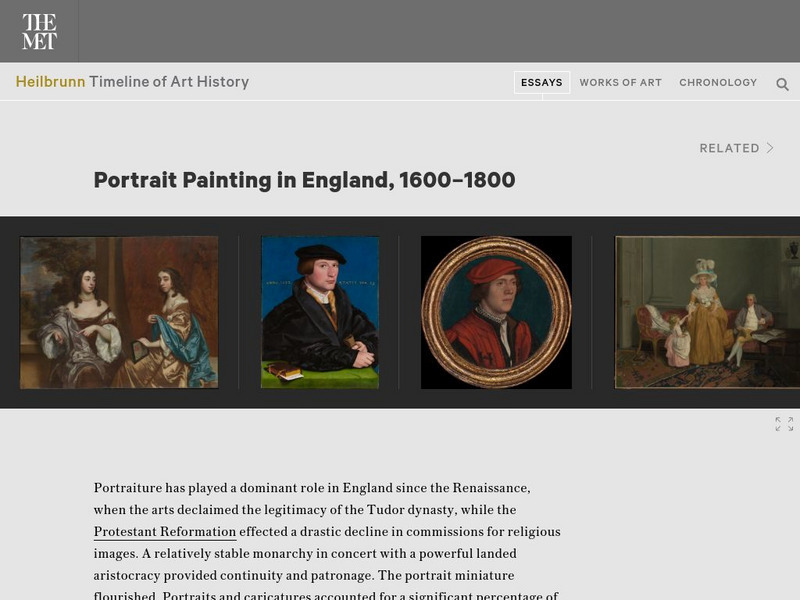Open the two women portrait thumbnail

pyautogui.click(x=119, y=312)
